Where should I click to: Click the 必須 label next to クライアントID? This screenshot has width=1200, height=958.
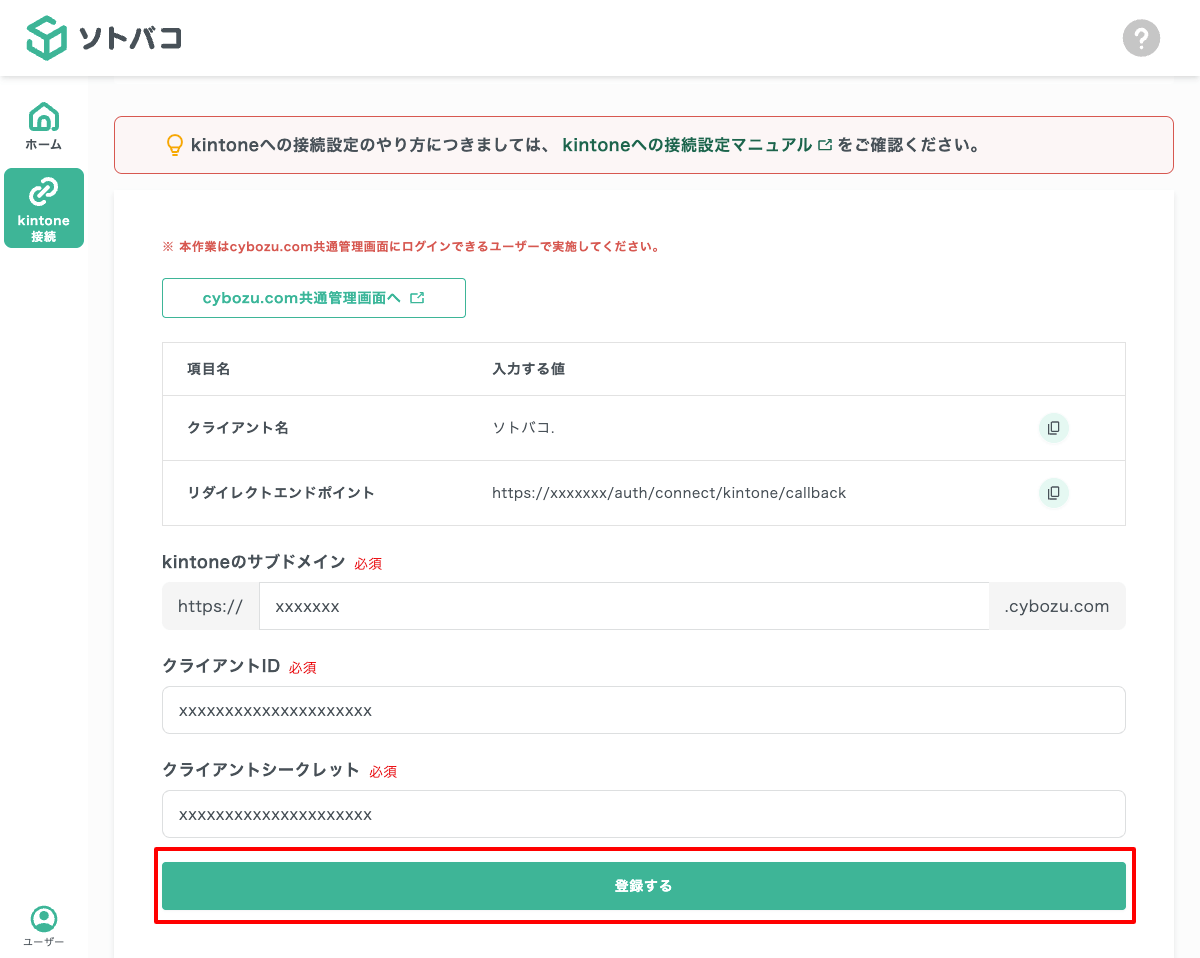pyautogui.click(x=302, y=667)
